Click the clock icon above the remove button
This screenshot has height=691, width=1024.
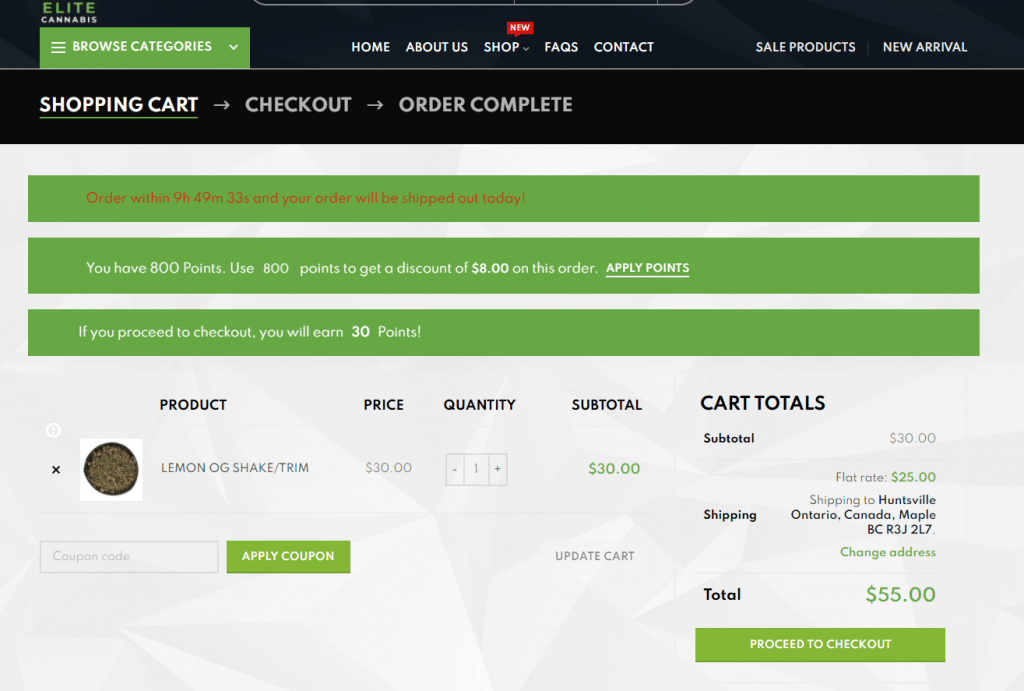point(54,430)
